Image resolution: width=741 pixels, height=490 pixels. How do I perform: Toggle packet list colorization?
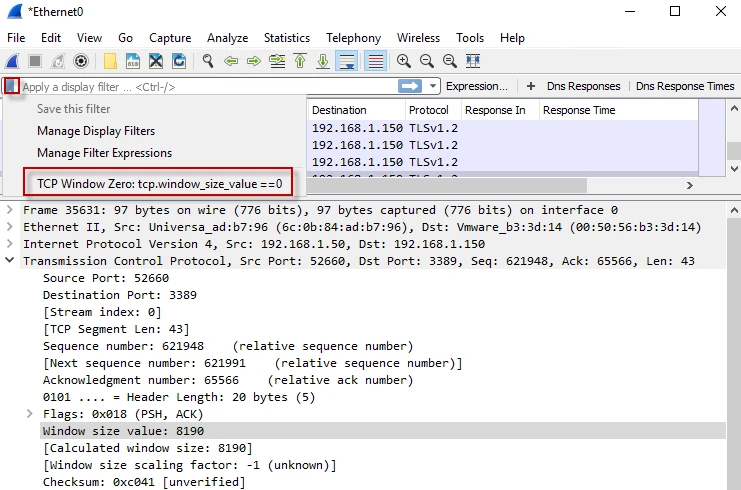[x=375, y=61]
